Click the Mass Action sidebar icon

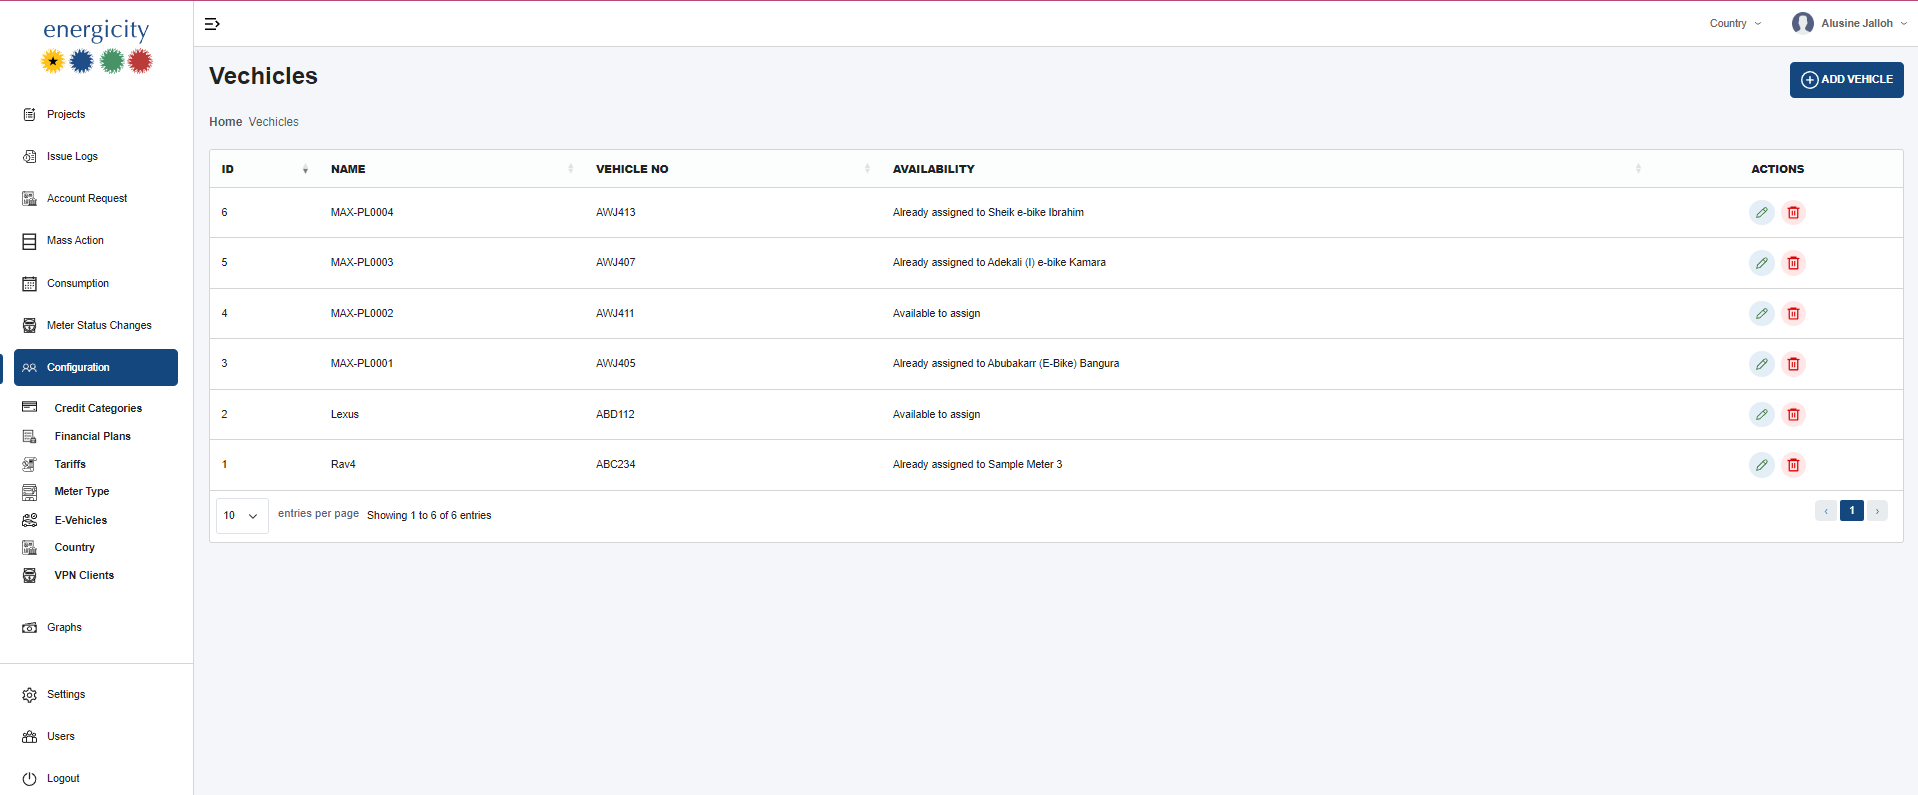[x=29, y=241]
